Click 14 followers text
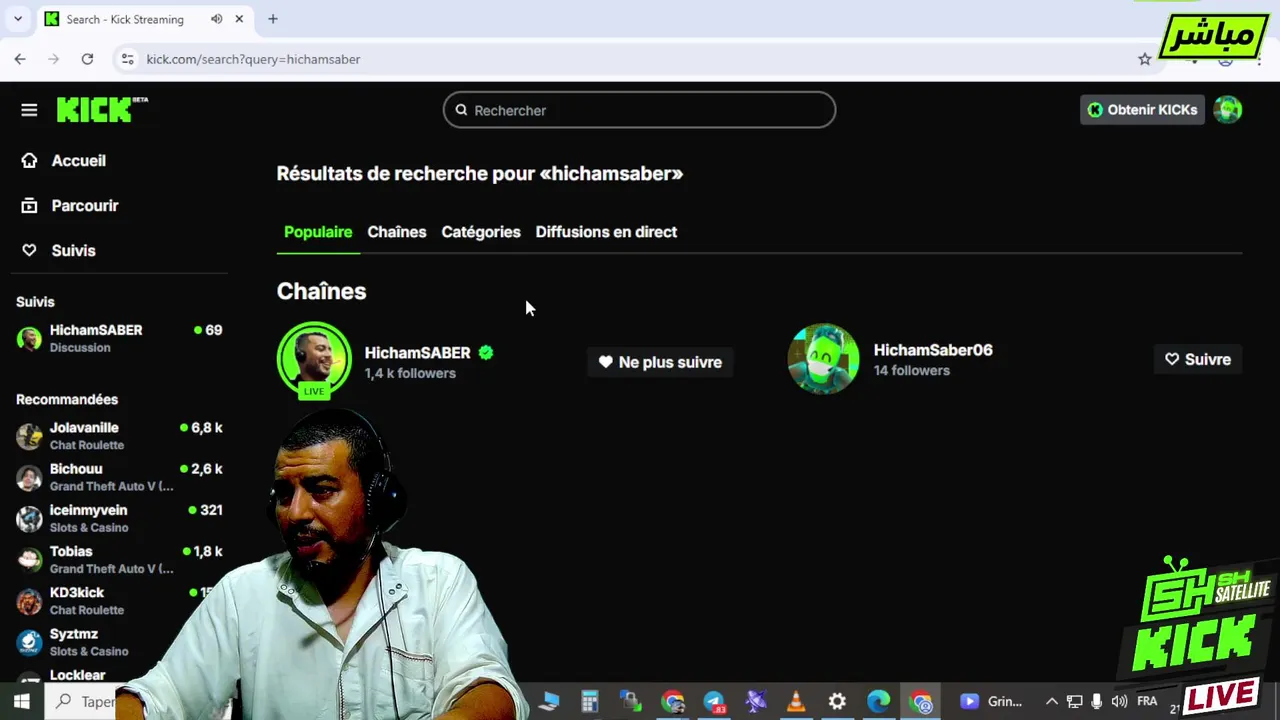Viewport: 1280px width, 720px height. click(x=911, y=370)
